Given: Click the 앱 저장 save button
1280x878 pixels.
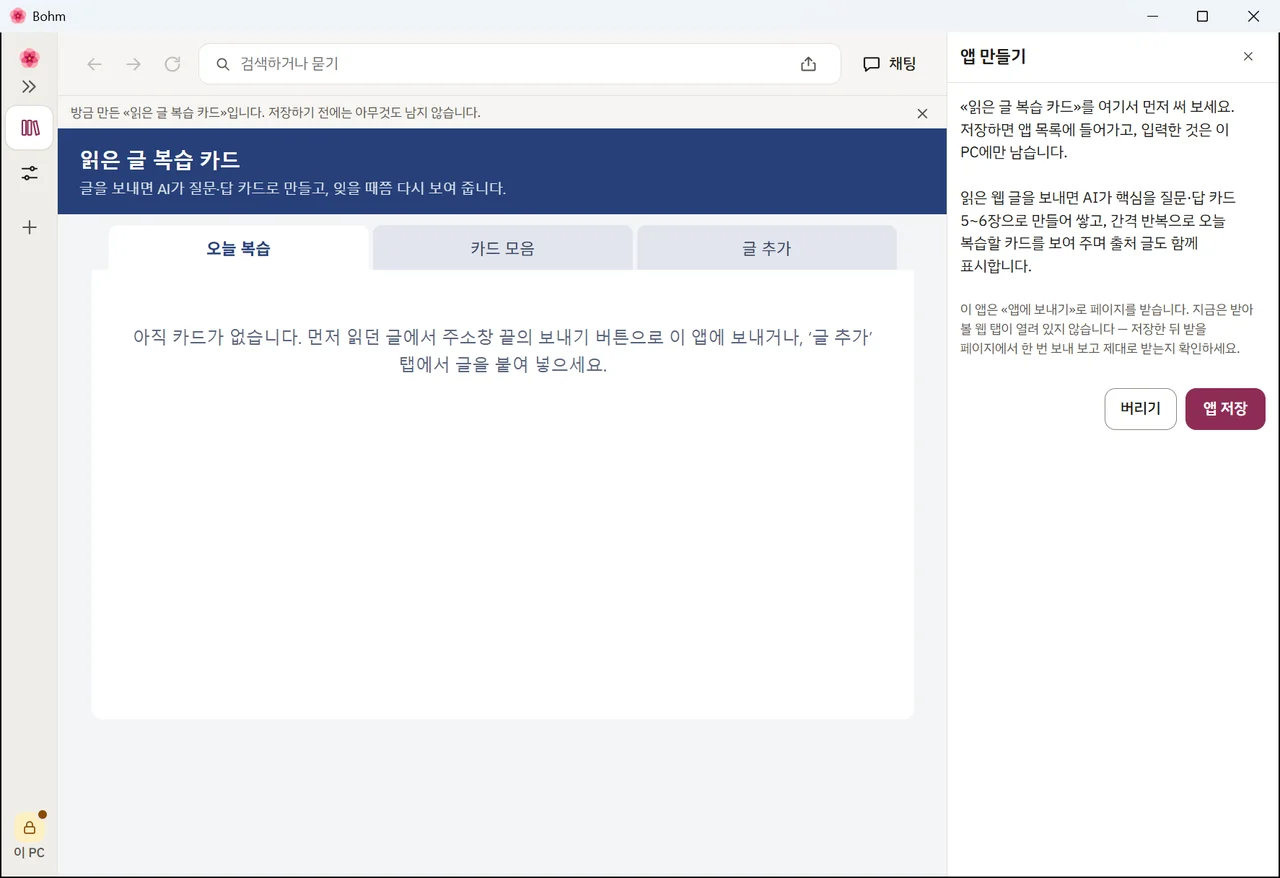Looking at the screenshot, I should (x=1225, y=409).
